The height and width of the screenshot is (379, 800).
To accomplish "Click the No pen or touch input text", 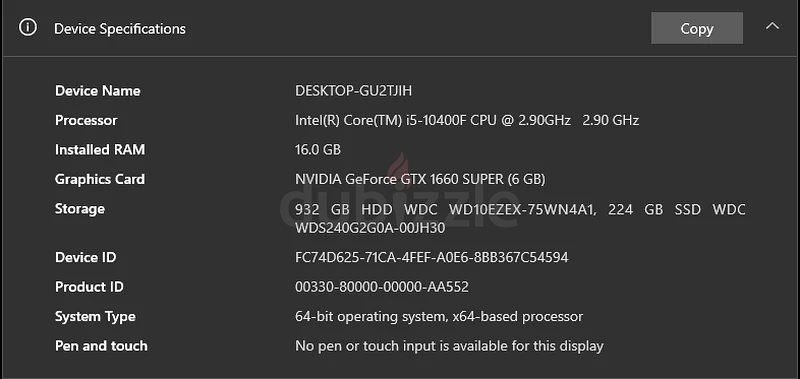I will (449, 346).
